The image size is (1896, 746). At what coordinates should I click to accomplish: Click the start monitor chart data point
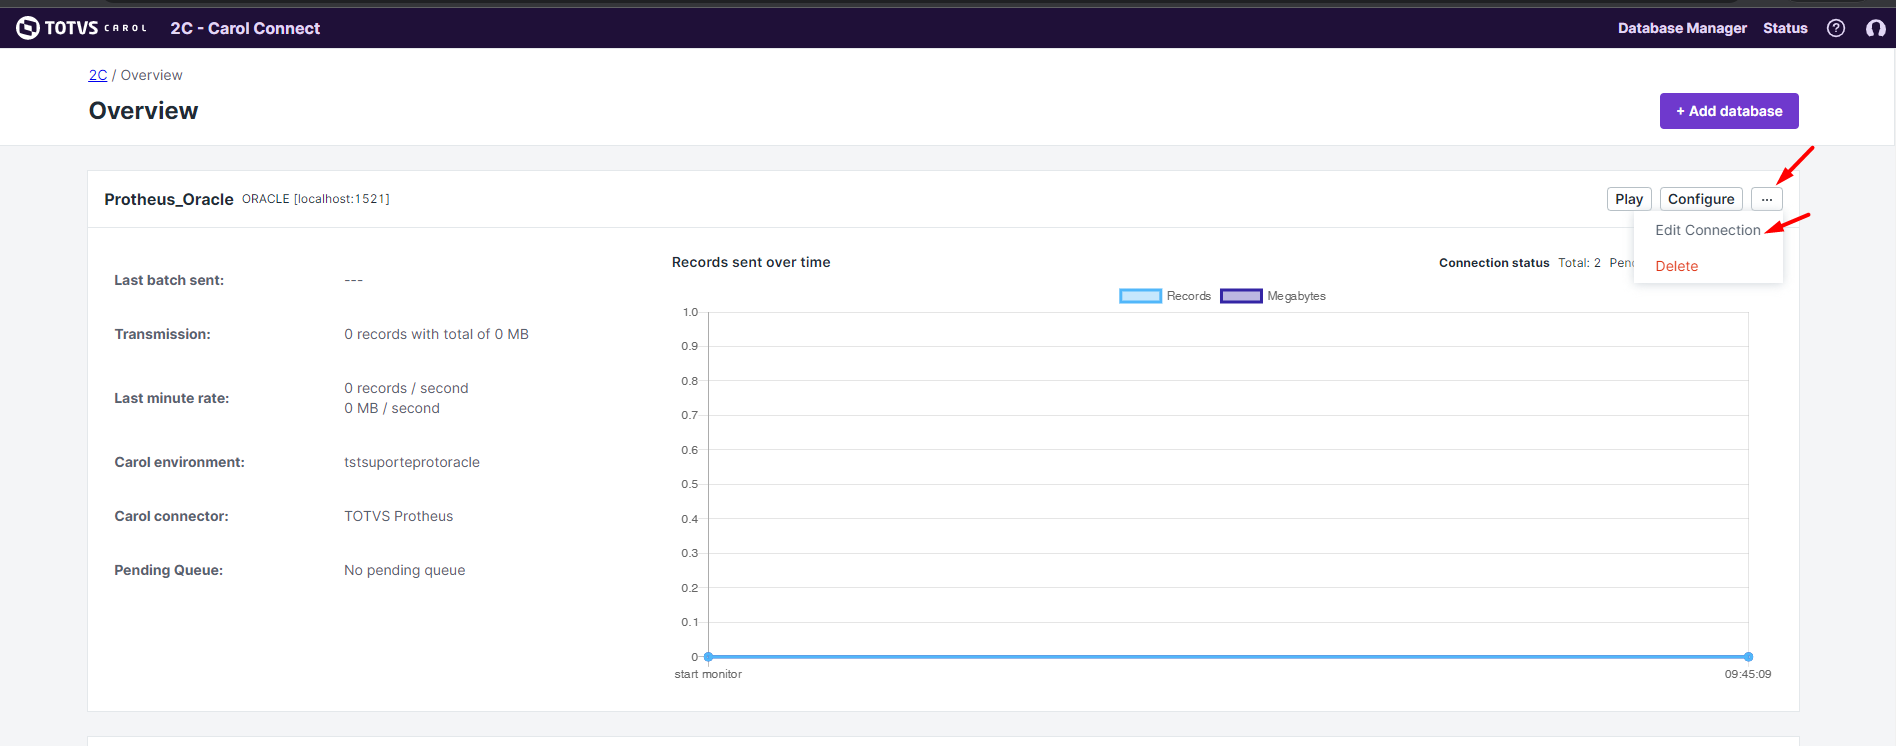(x=708, y=657)
